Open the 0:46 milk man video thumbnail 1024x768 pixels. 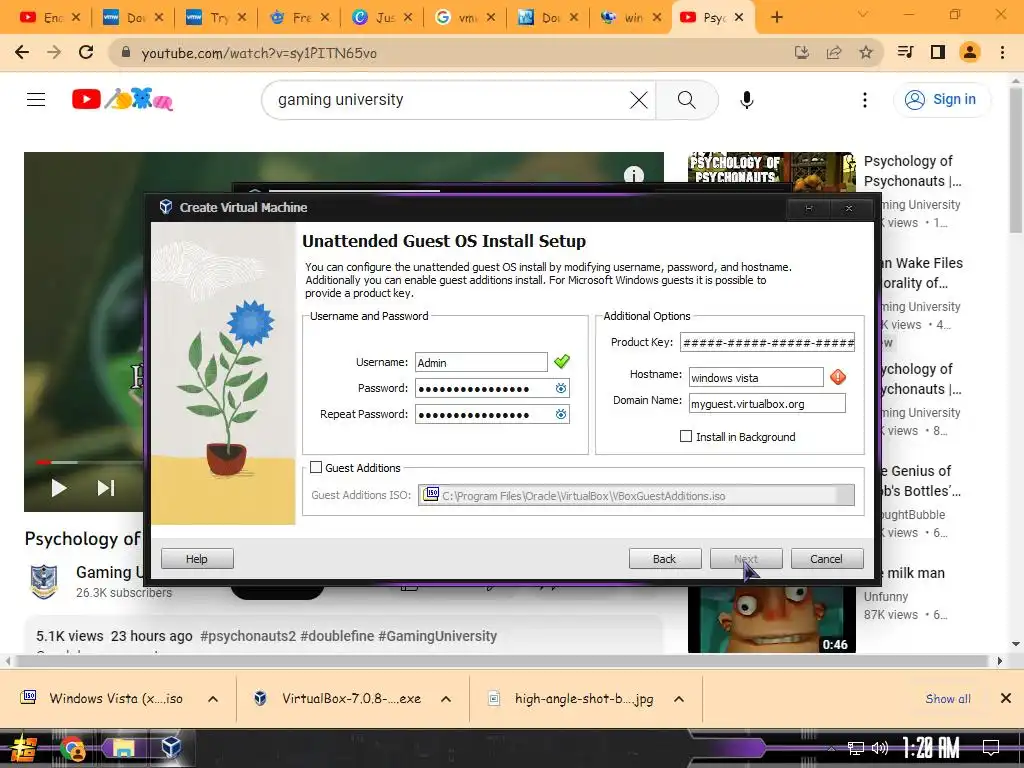[771, 619]
